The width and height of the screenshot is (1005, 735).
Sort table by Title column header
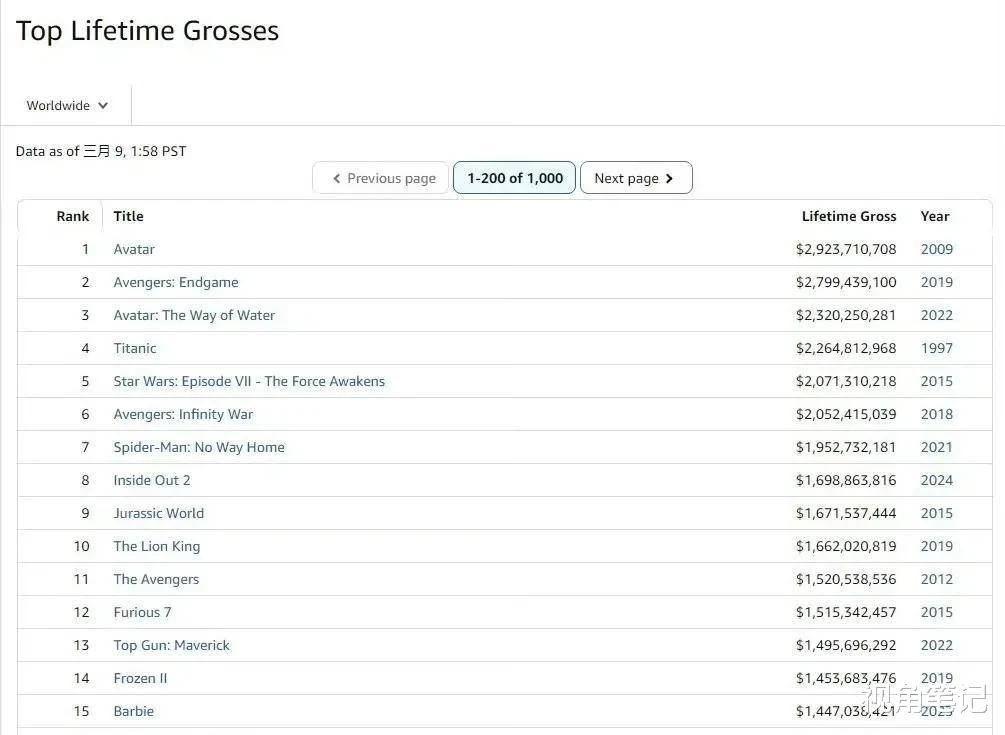click(x=128, y=217)
